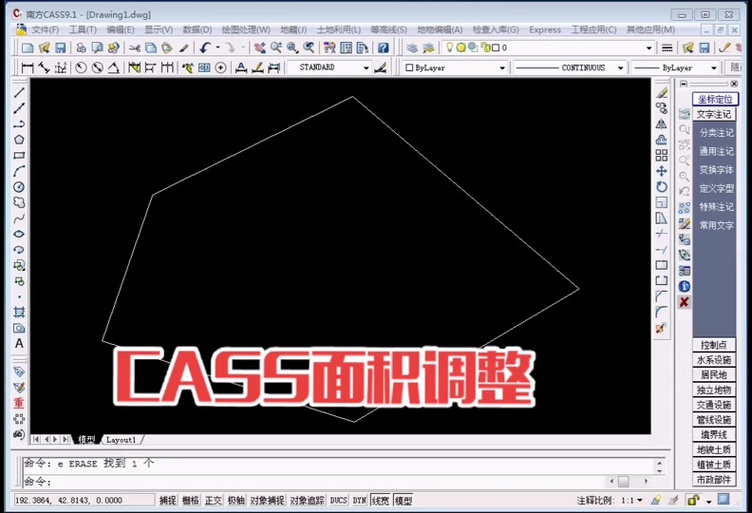752x513 pixels.
Task: Select the Line tool in left toolbar
Action: [19, 93]
